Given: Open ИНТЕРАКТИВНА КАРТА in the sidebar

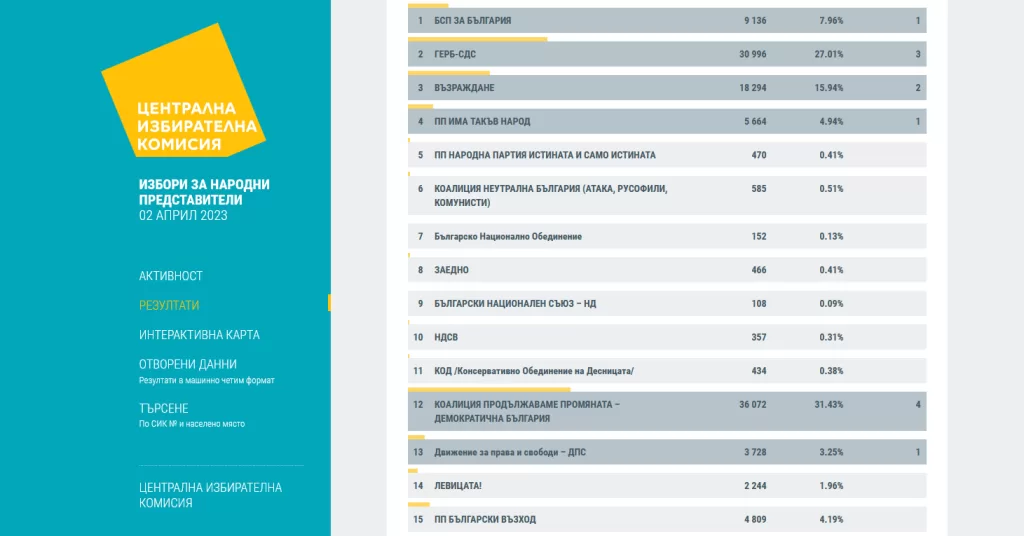Looking at the screenshot, I should pos(199,334).
